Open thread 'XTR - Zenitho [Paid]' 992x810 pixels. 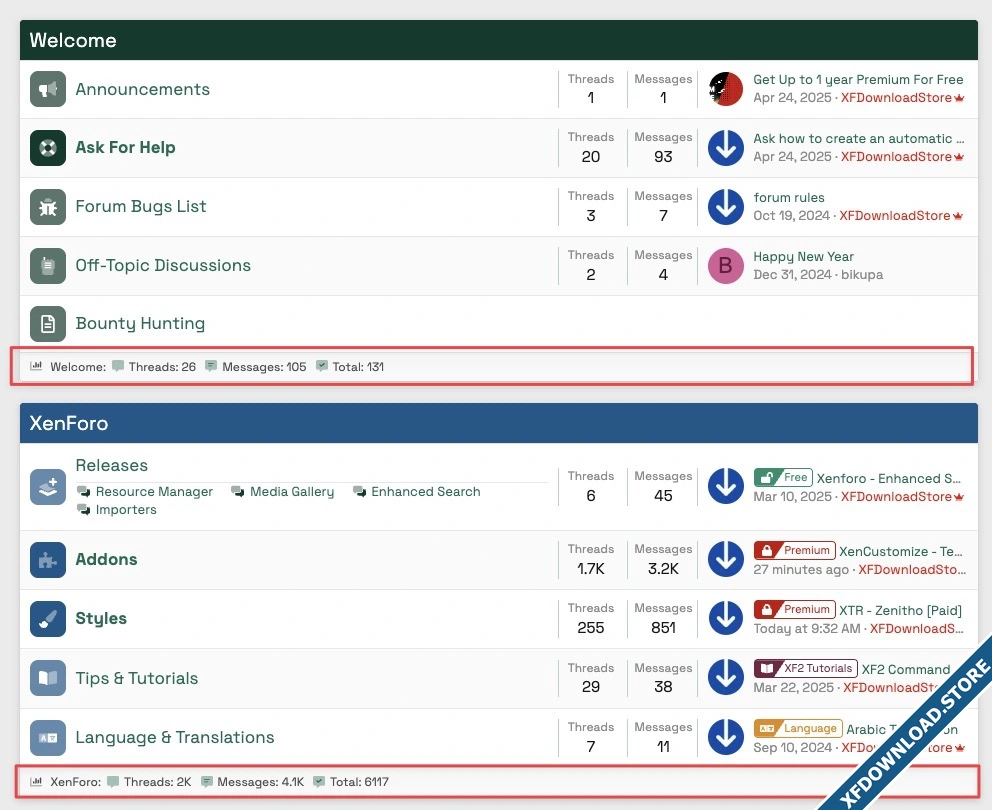tap(900, 610)
